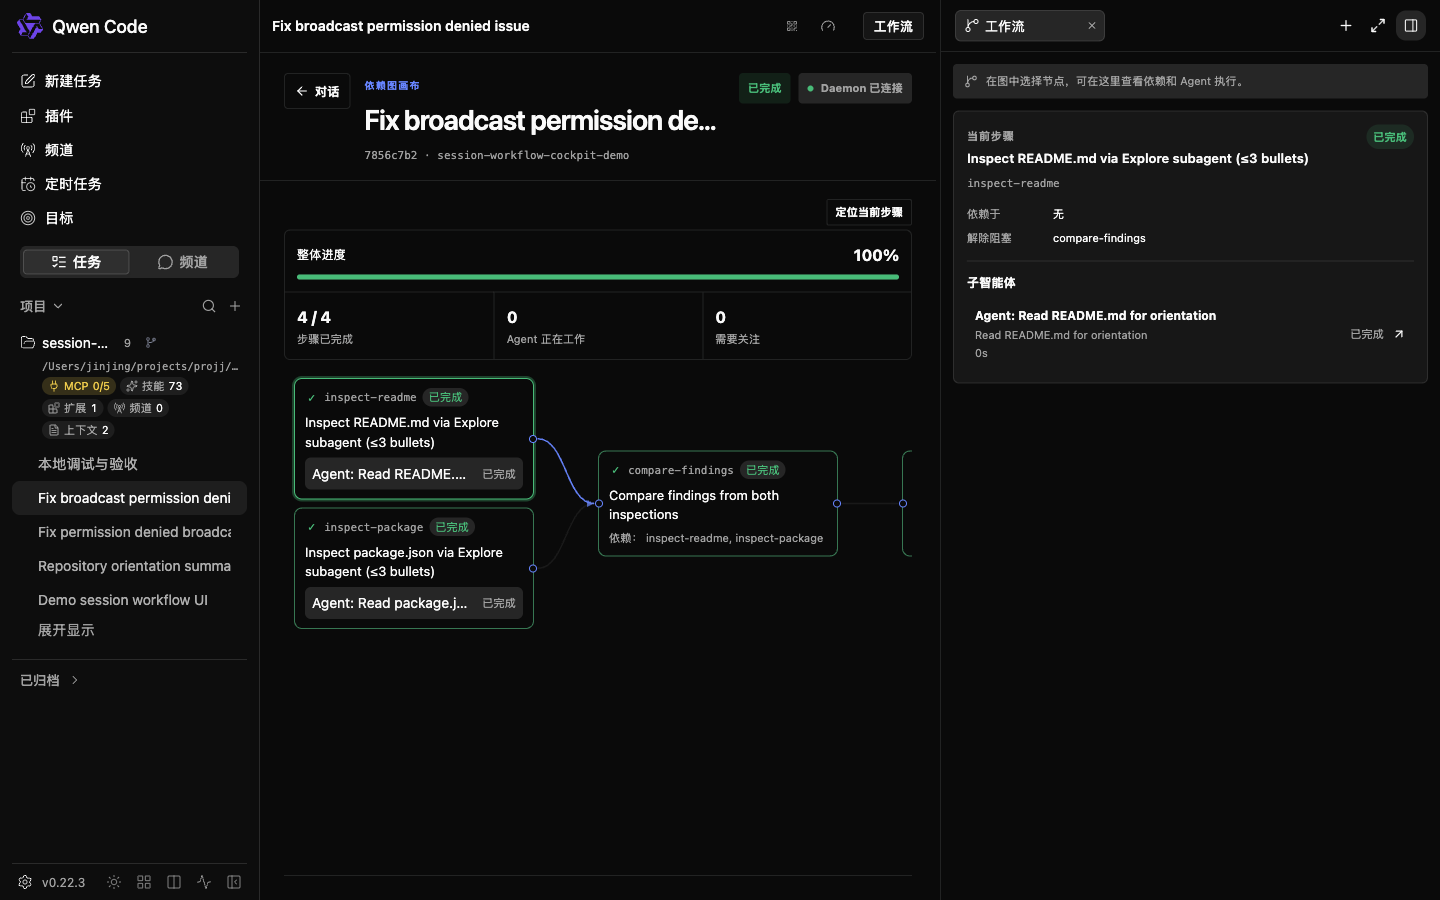Image resolution: width=1440 pixels, height=900 pixels.
Task: Click the 对话 back button
Action: (317, 91)
